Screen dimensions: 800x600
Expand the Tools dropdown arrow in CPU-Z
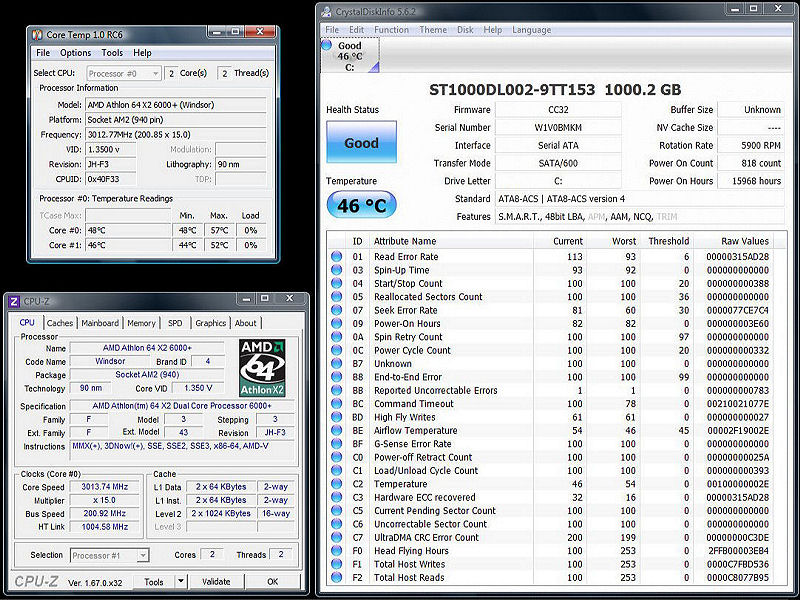click(x=181, y=581)
